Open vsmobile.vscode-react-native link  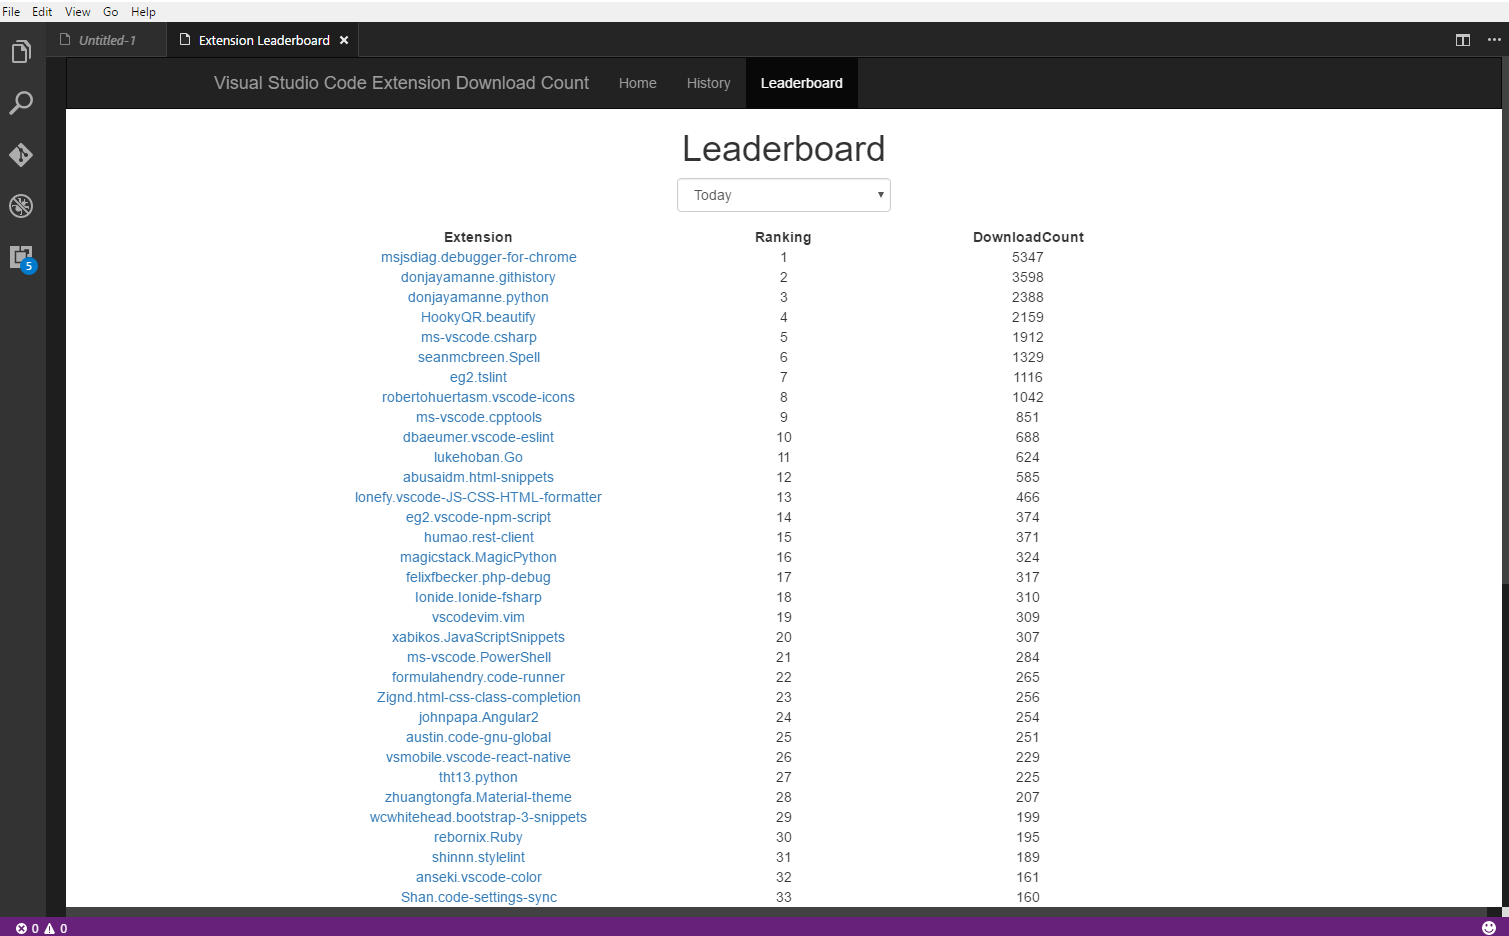(x=478, y=757)
